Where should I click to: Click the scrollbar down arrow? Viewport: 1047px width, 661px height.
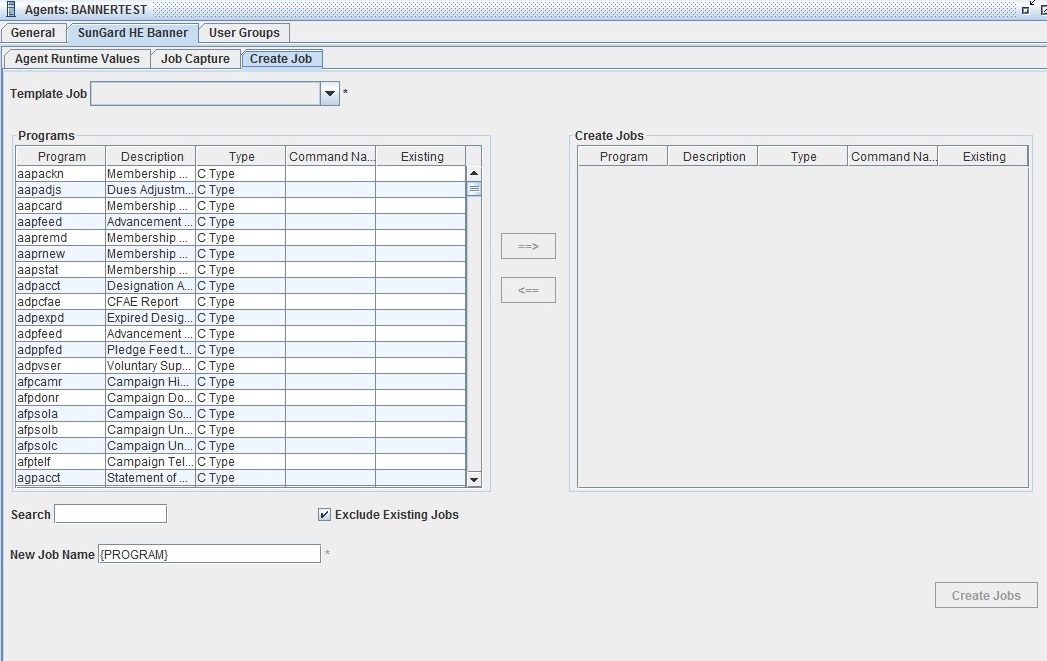click(x=473, y=478)
